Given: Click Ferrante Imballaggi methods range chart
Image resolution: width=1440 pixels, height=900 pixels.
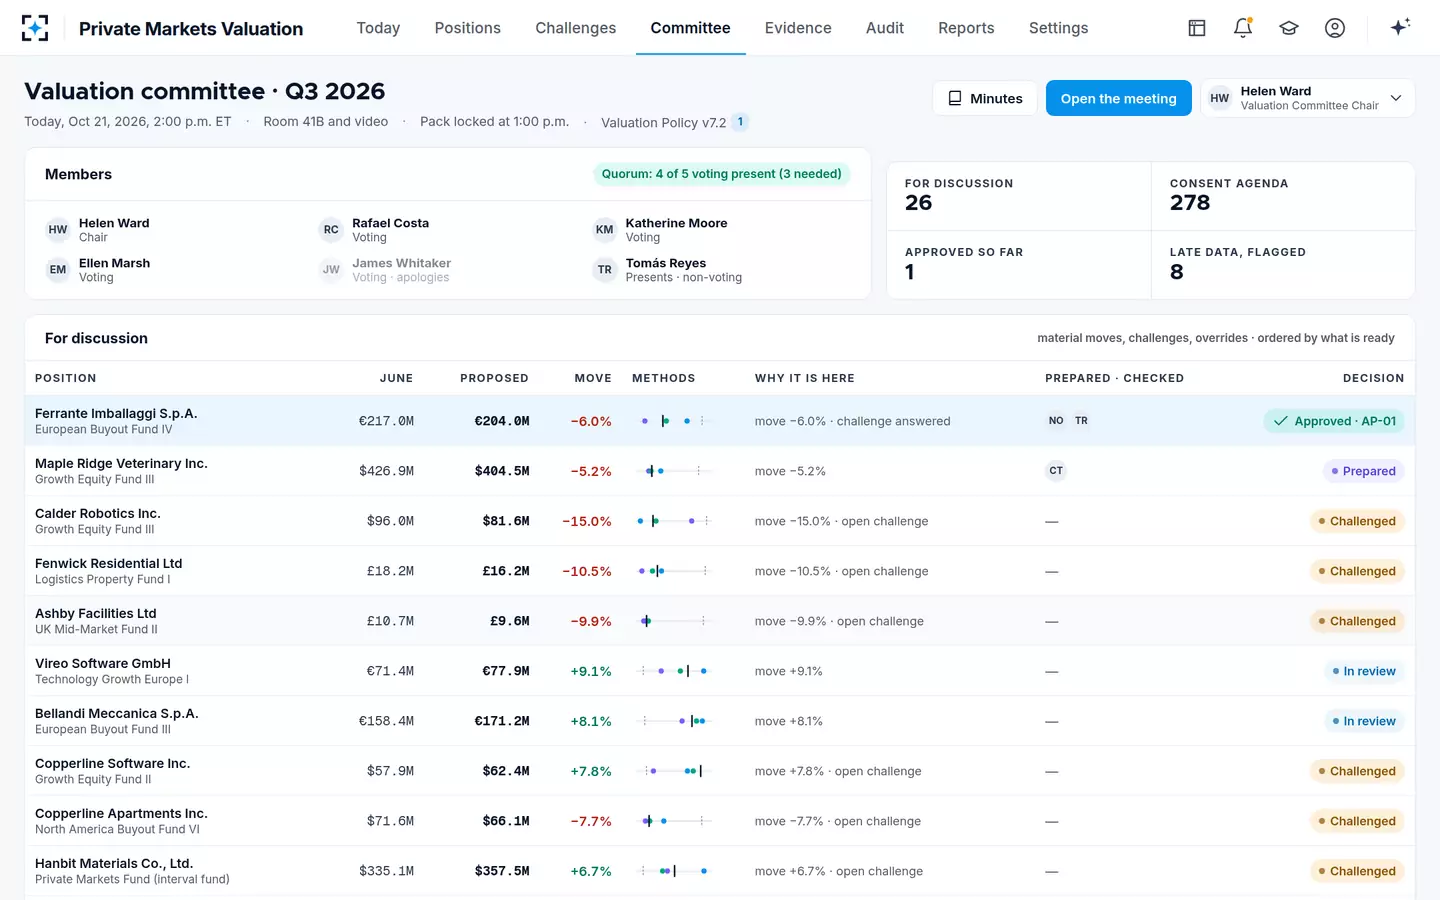Looking at the screenshot, I should point(674,421).
